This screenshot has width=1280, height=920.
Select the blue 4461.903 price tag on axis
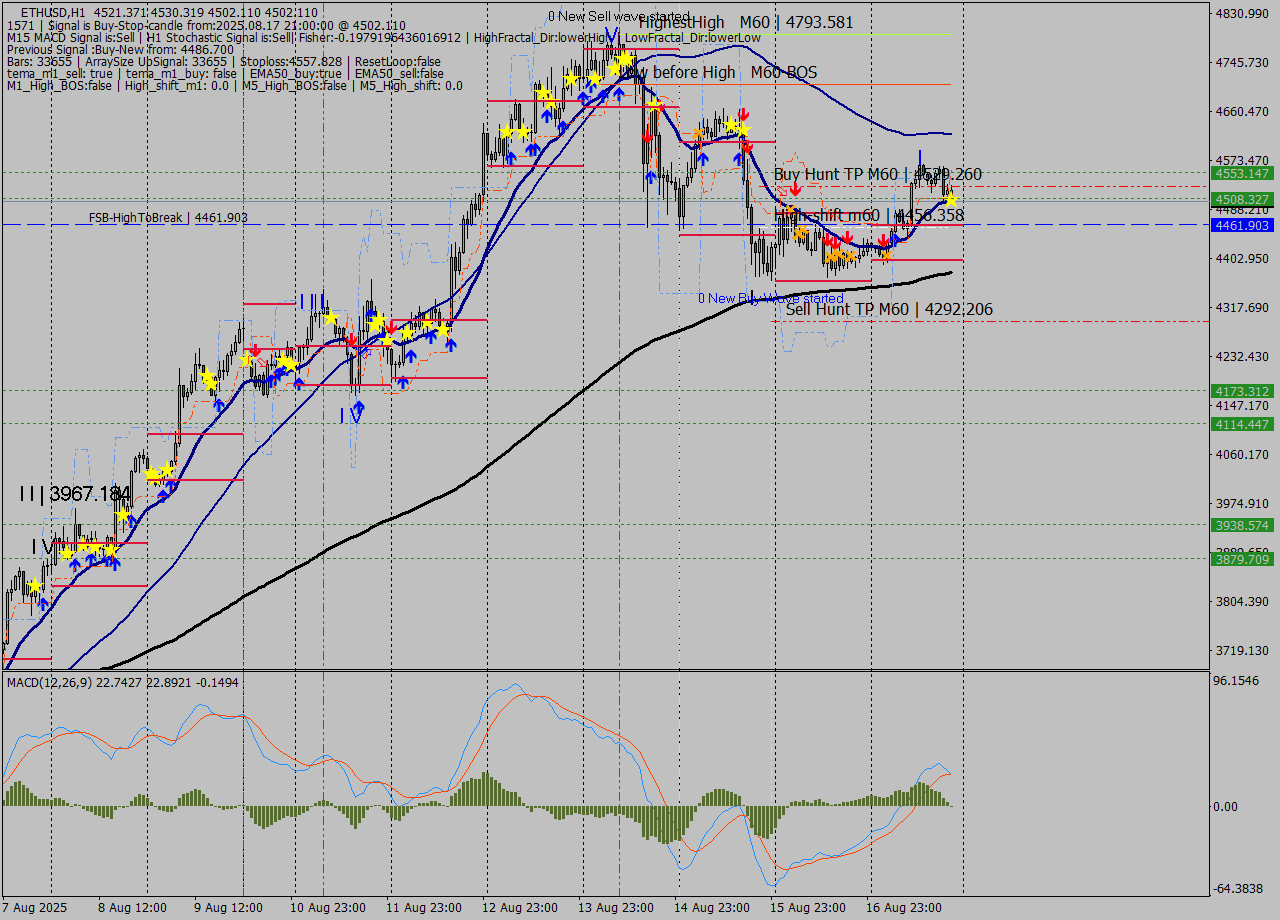(x=1241, y=226)
